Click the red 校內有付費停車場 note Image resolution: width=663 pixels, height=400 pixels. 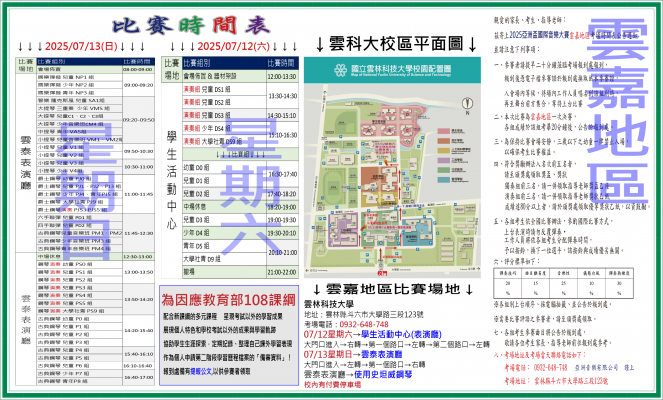332,385
